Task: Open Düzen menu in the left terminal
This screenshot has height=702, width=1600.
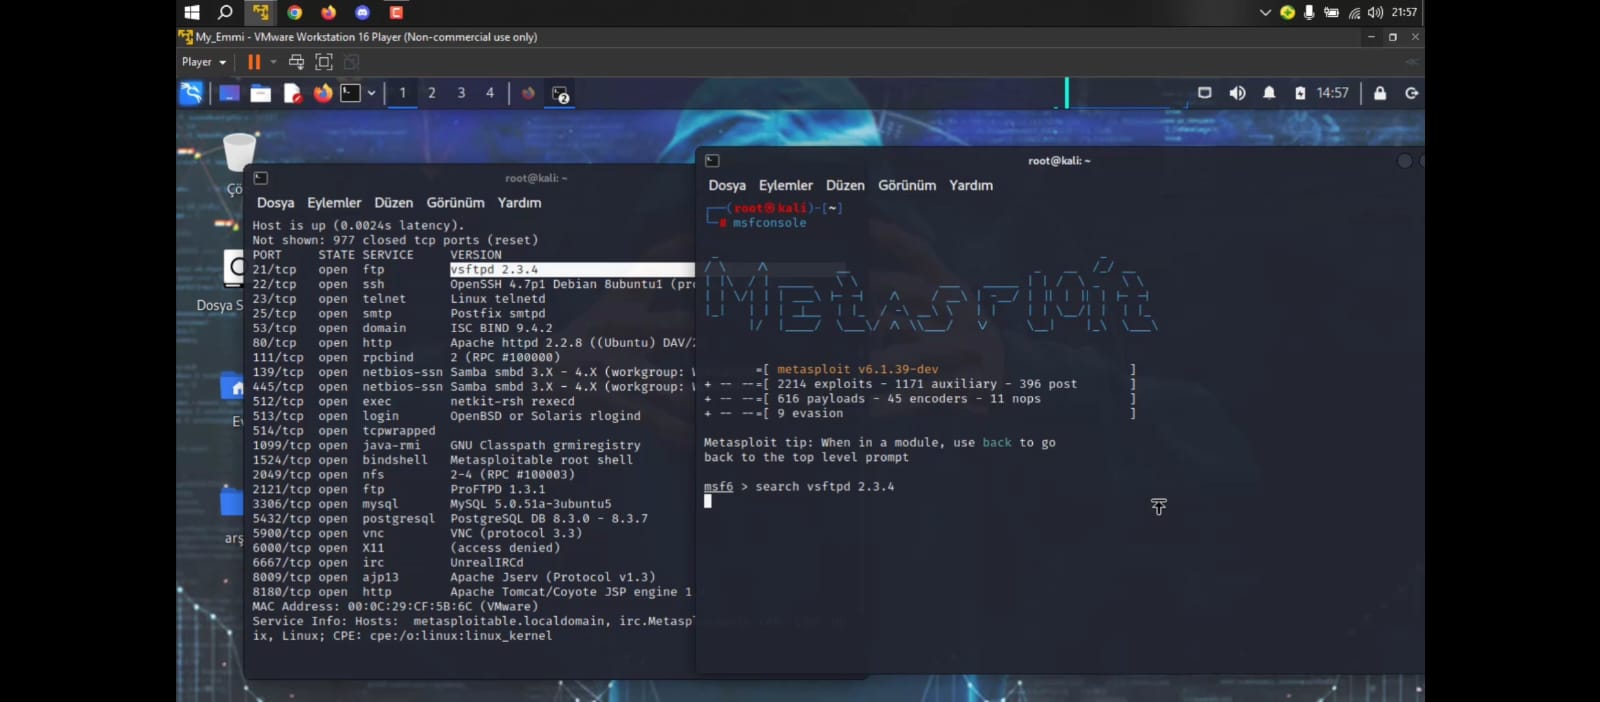Action: point(394,203)
